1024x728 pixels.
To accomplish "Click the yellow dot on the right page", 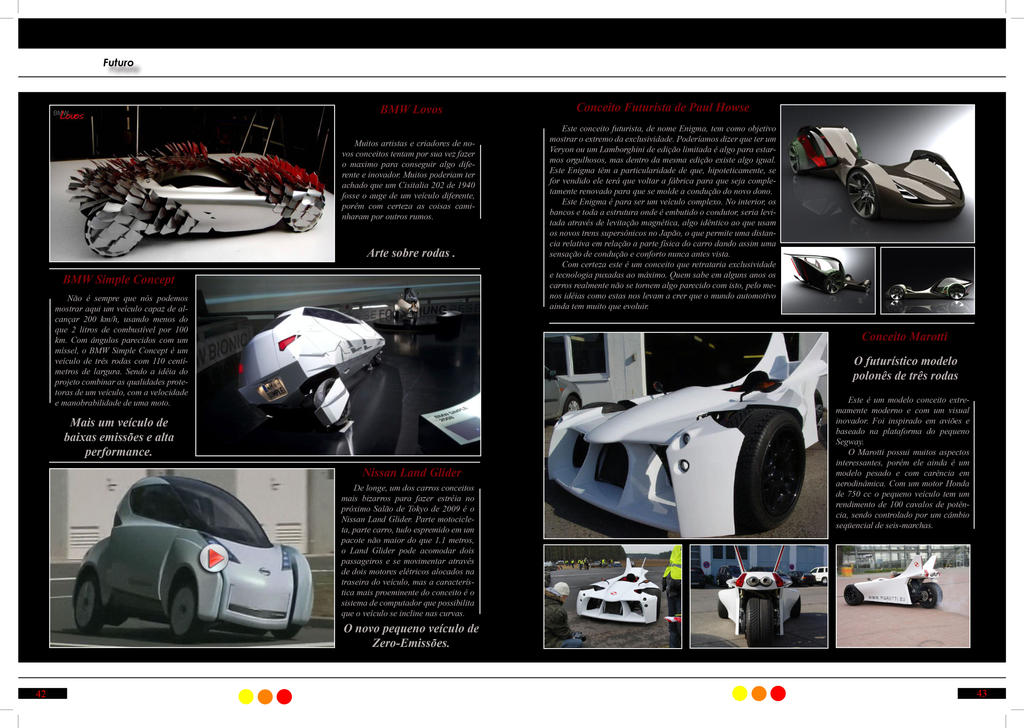I will (738, 692).
